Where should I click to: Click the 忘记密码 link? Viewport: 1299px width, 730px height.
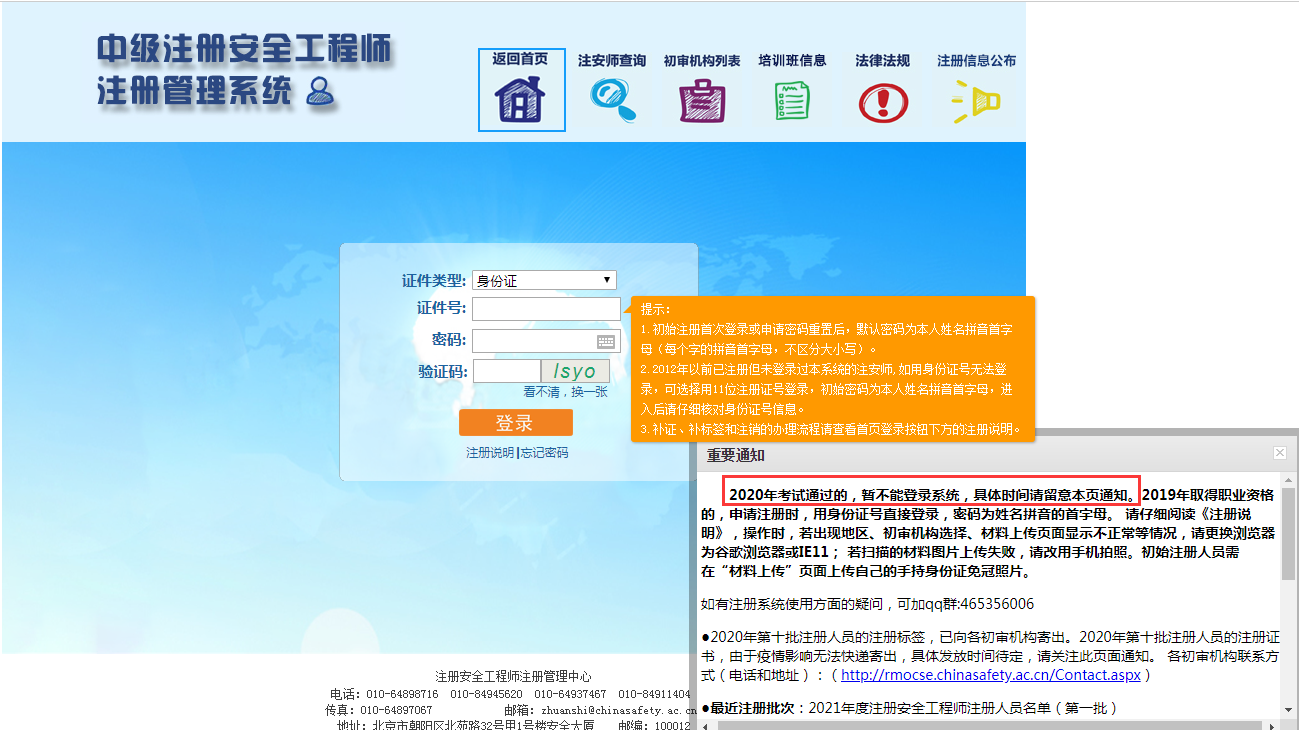click(x=544, y=453)
